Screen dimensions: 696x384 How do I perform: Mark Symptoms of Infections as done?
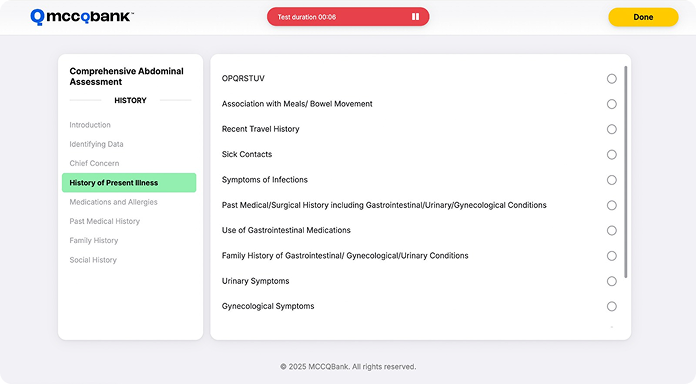point(612,180)
